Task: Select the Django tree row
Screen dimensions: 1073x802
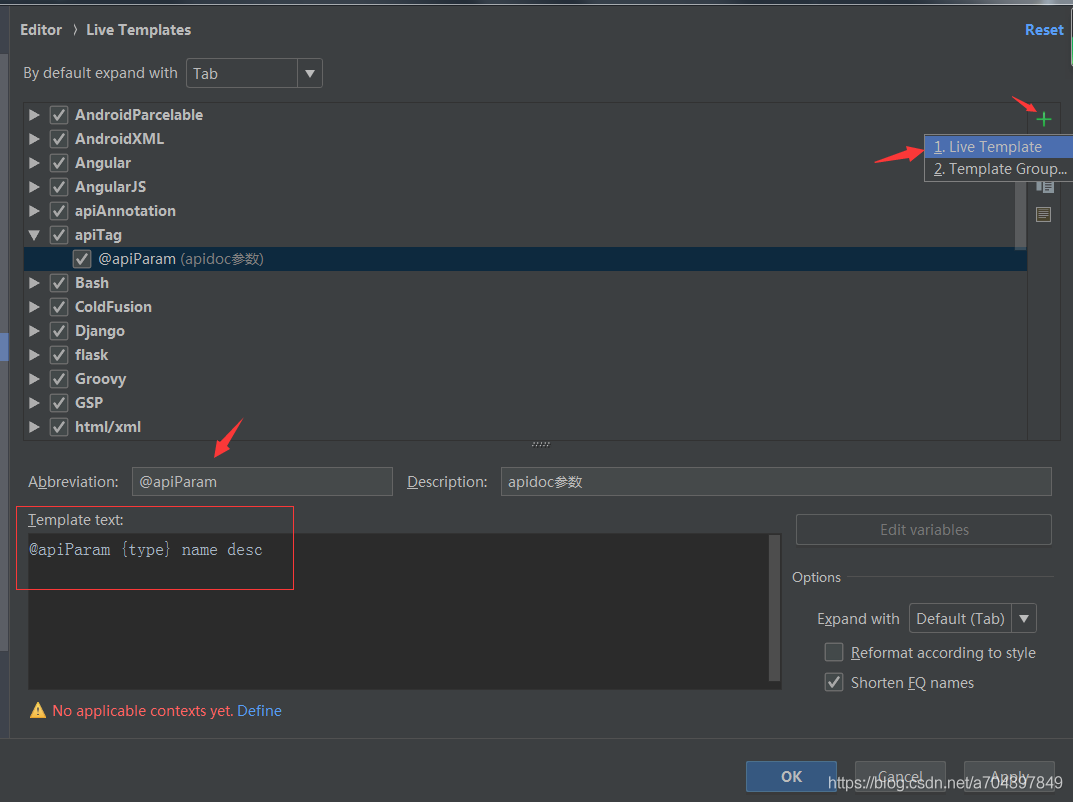Action: pos(525,331)
